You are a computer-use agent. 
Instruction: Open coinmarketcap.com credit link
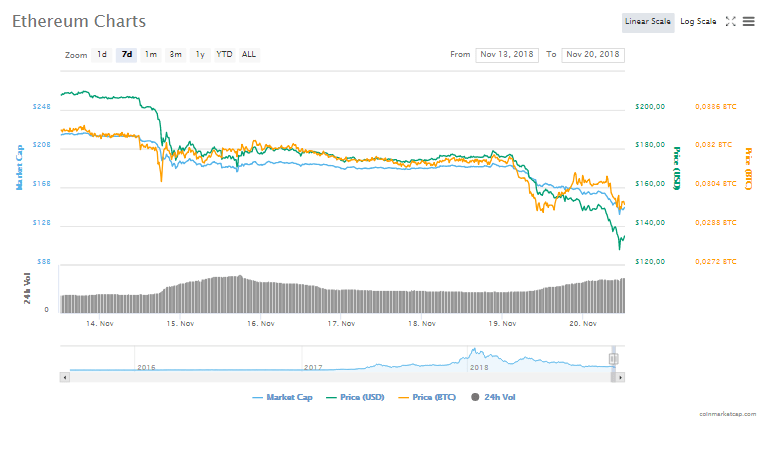727,414
